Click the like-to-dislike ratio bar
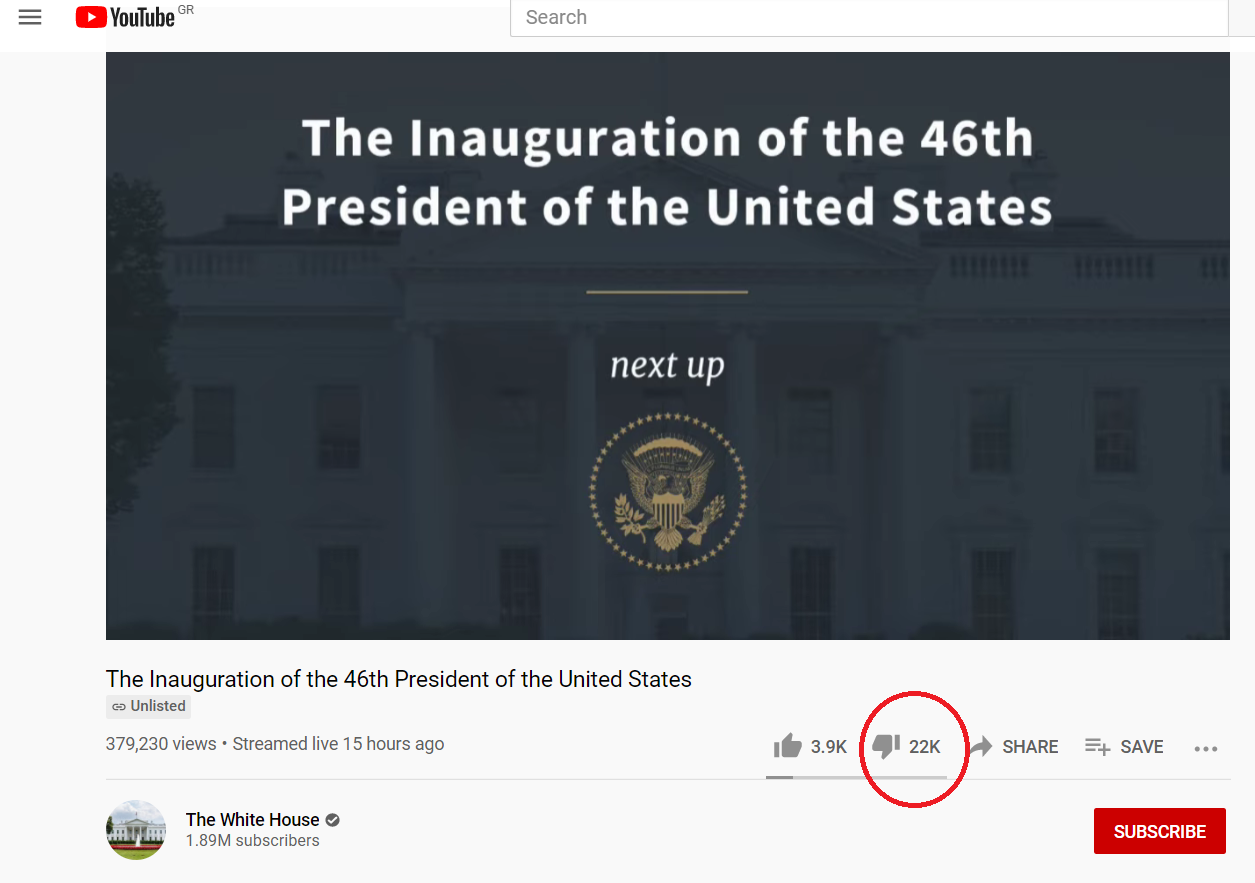This screenshot has width=1255, height=883. [856, 776]
